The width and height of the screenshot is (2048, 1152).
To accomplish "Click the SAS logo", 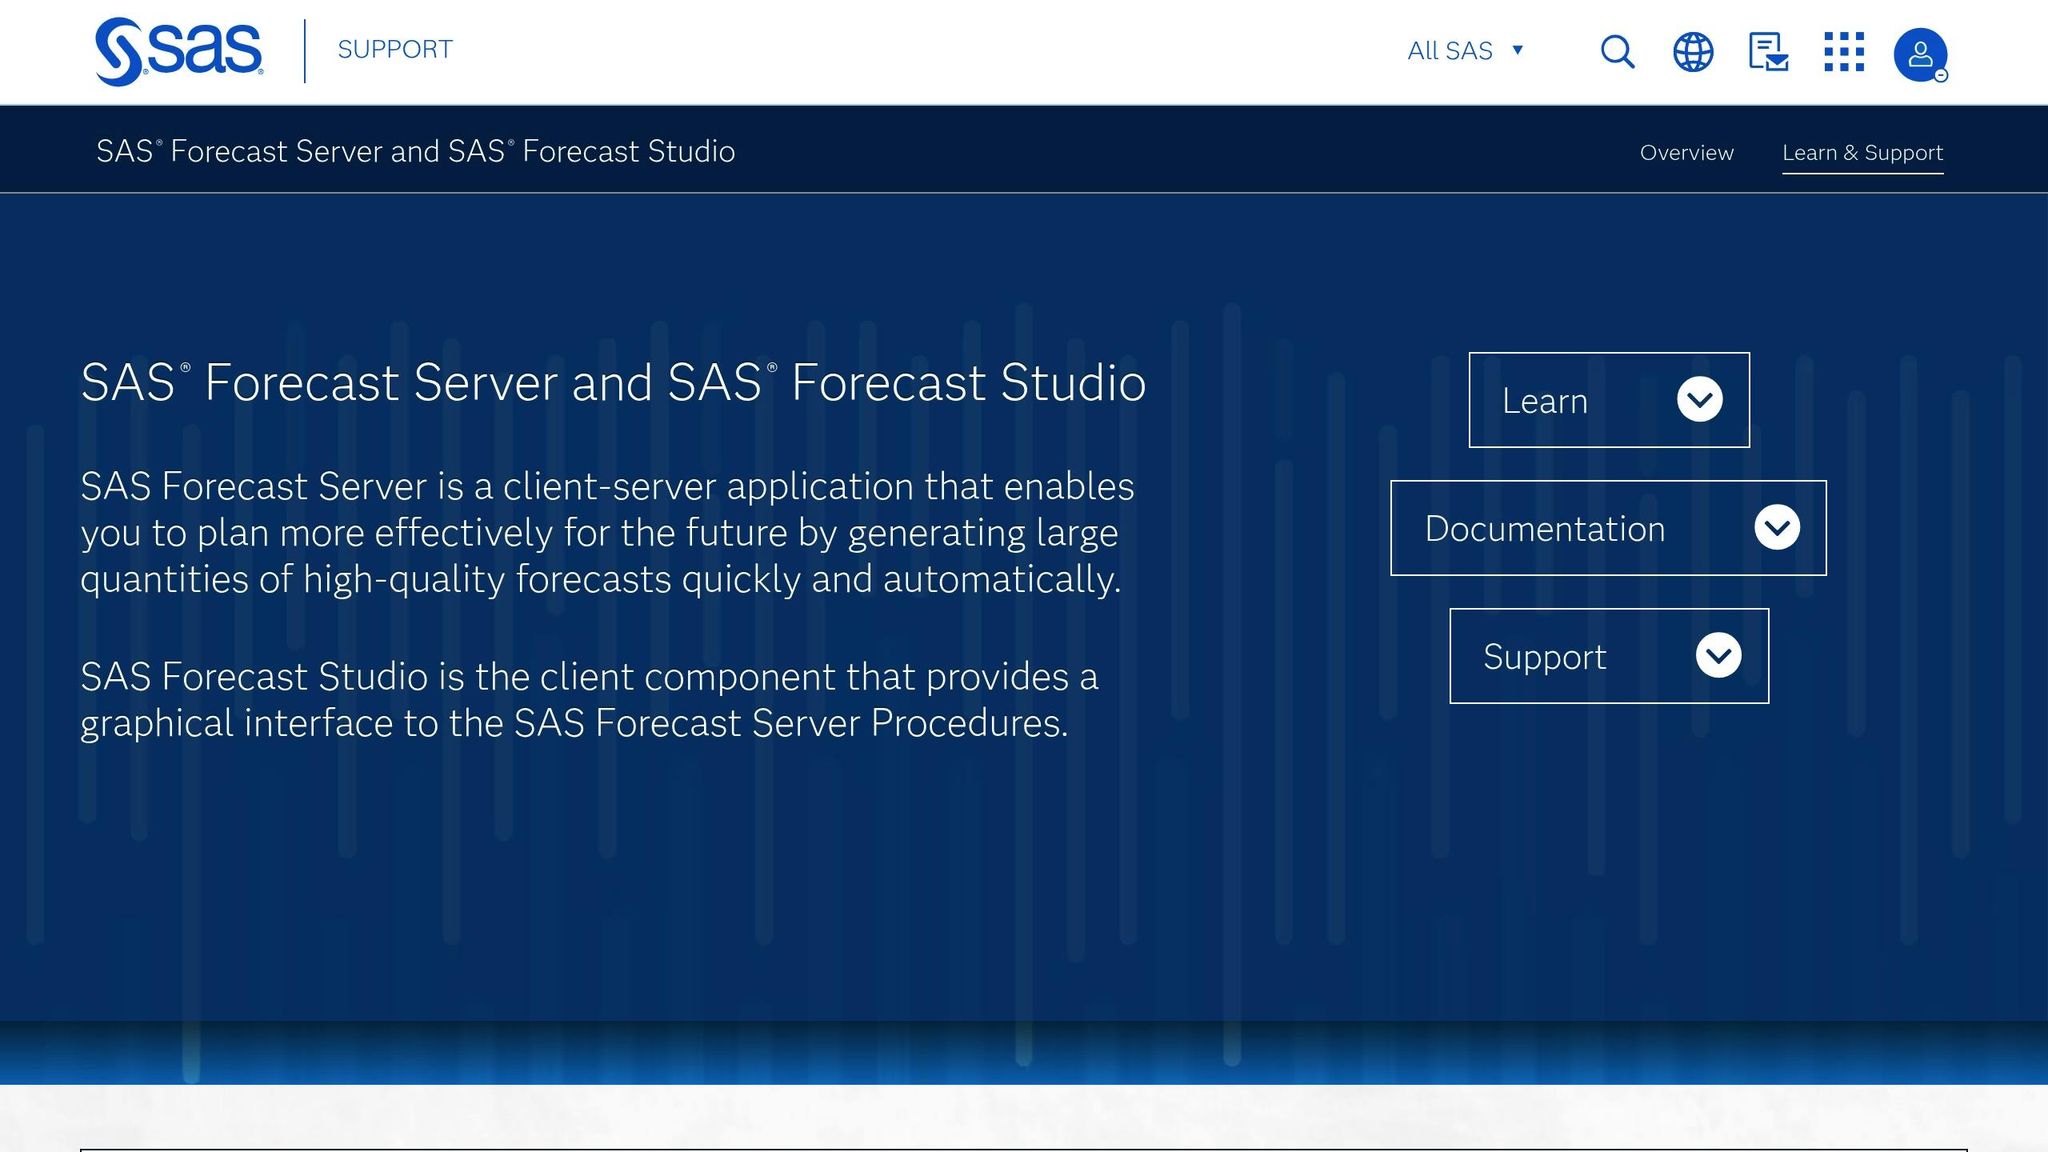I will coord(177,49).
